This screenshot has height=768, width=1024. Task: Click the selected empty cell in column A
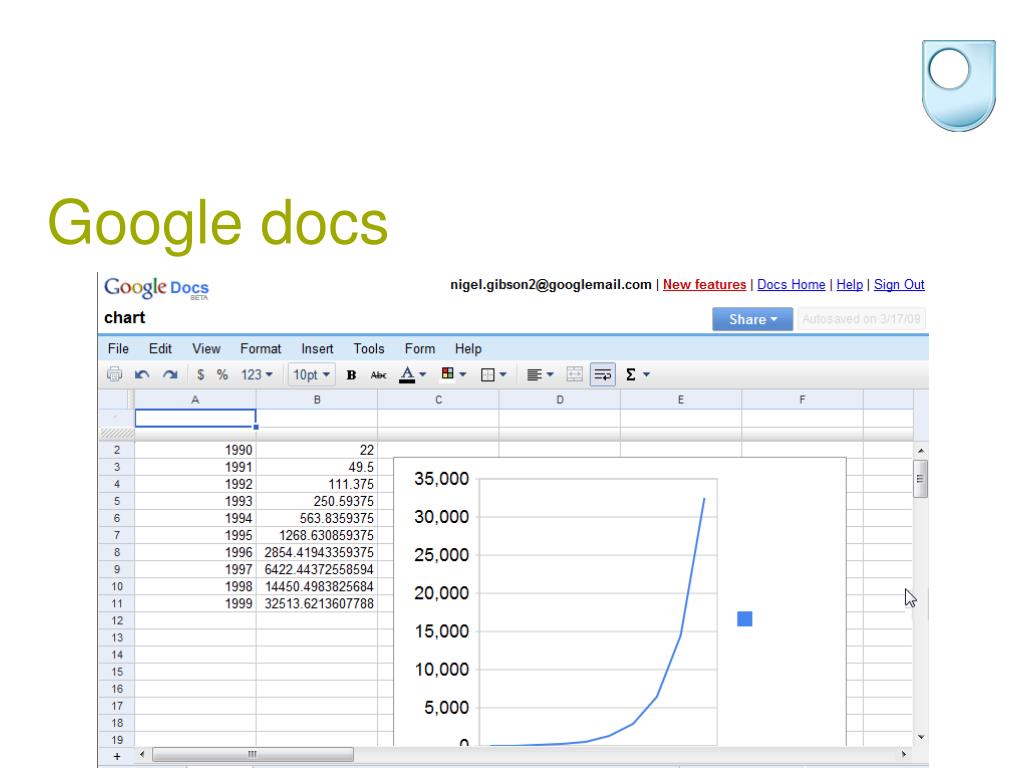pos(195,418)
